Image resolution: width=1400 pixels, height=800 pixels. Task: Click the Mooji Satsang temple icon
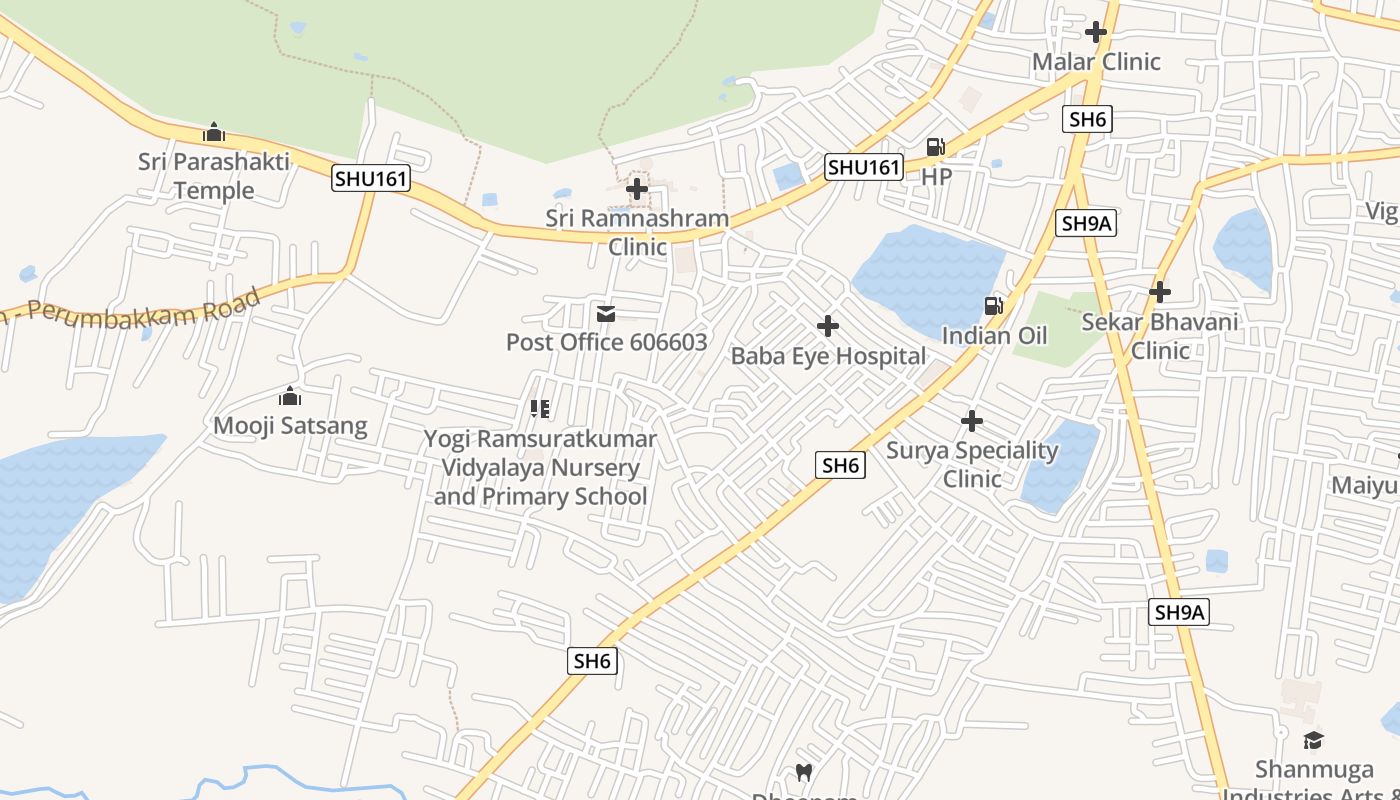point(290,396)
